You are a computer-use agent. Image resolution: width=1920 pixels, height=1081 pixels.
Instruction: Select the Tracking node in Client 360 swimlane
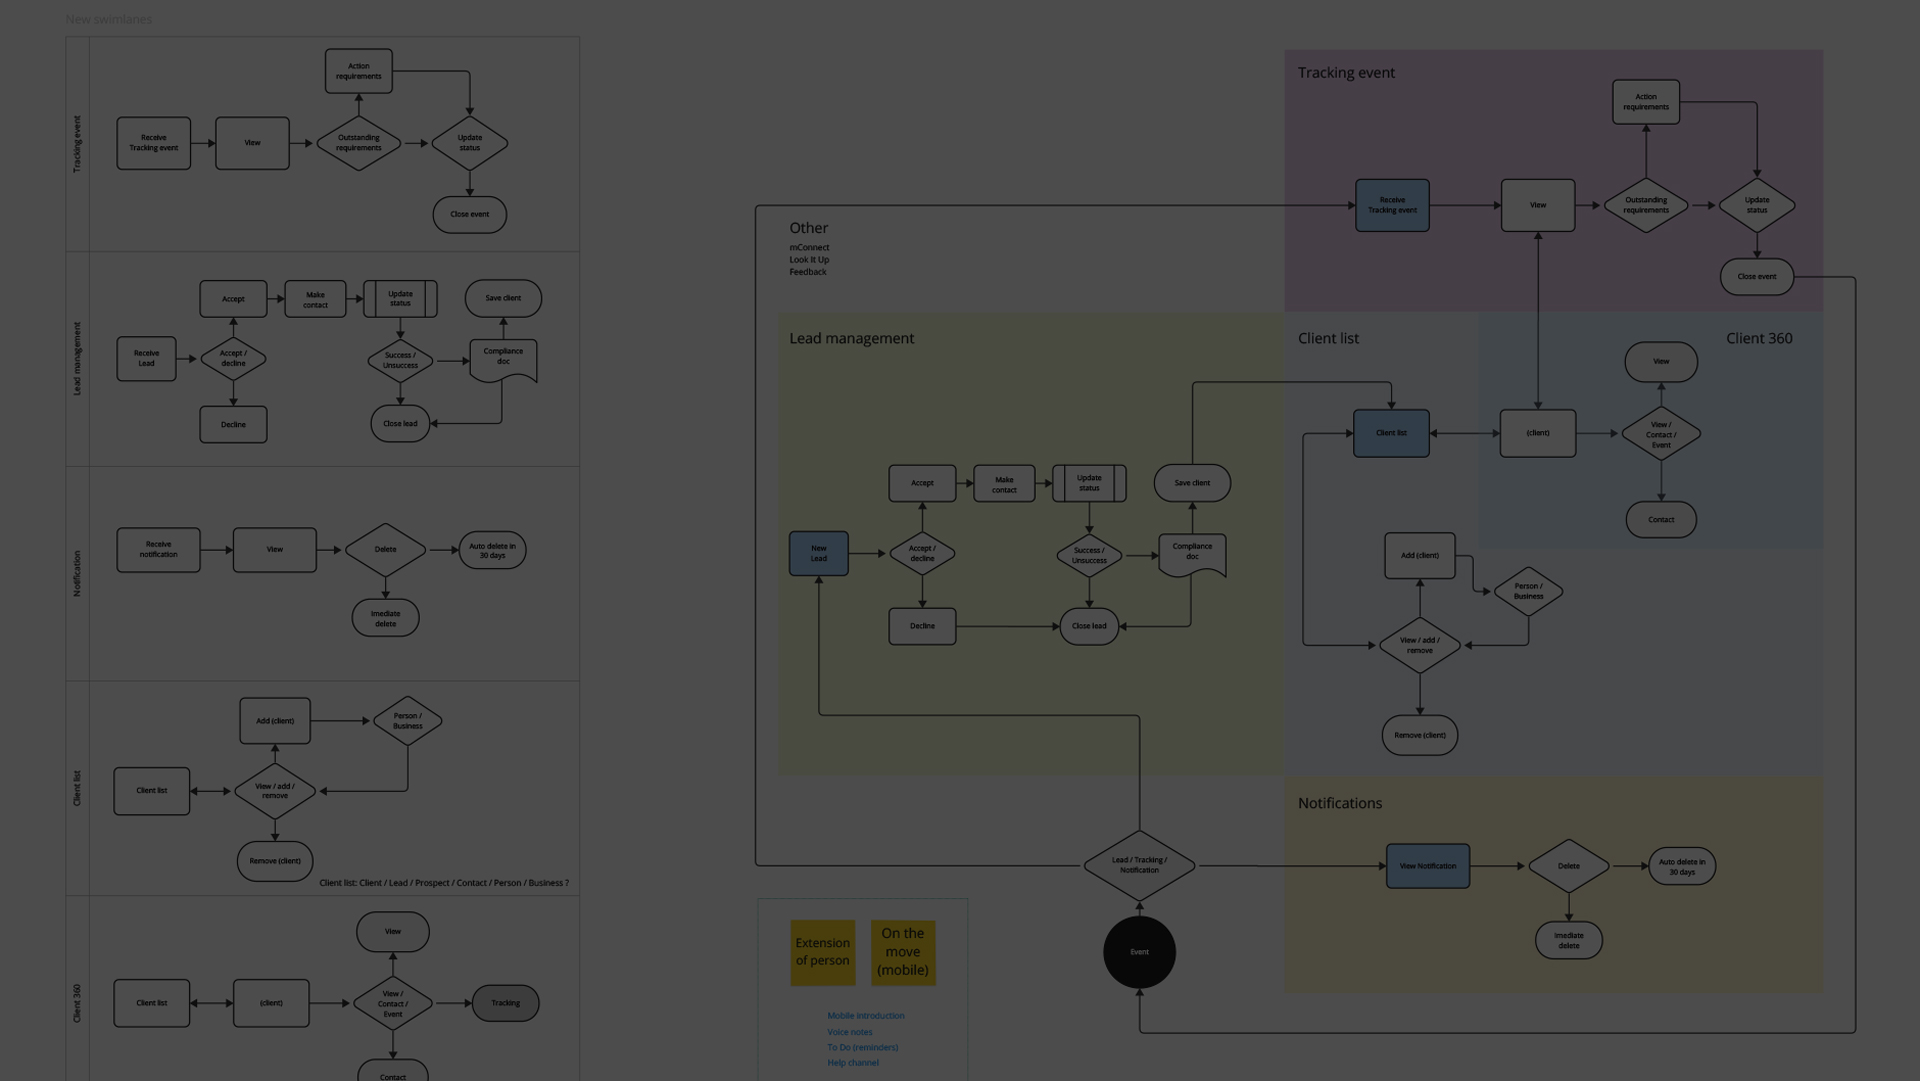click(505, 1003)
